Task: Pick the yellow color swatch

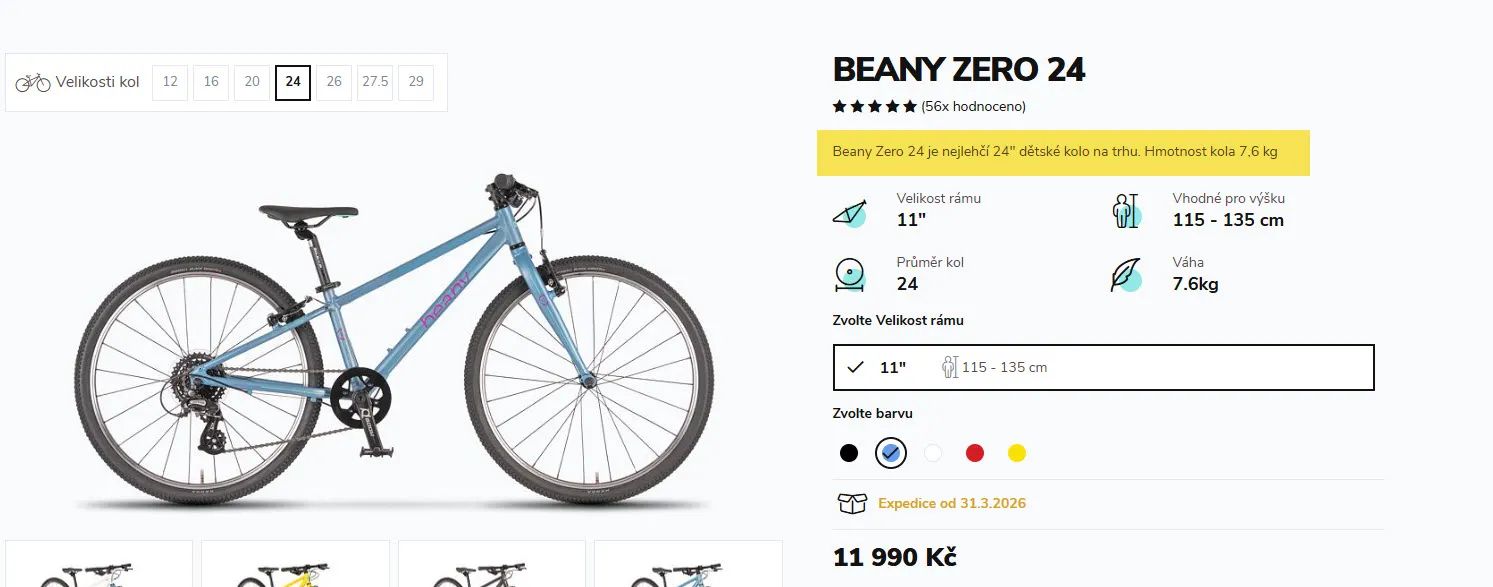Action: (x=1017, y=453)
